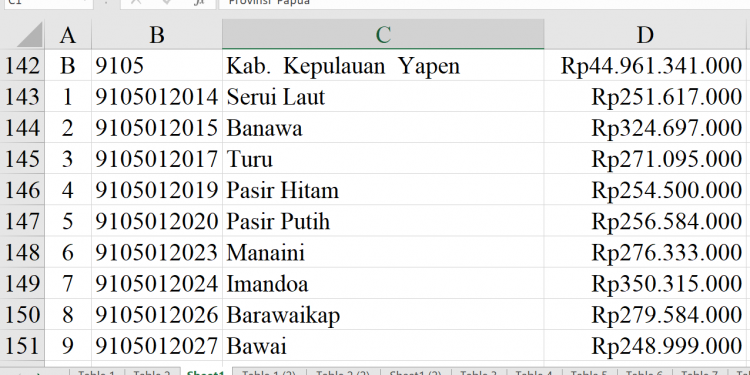The width and height of the screenshot is (750, 375).
Task: Click the Turu cell
Action: pos(383,158)
